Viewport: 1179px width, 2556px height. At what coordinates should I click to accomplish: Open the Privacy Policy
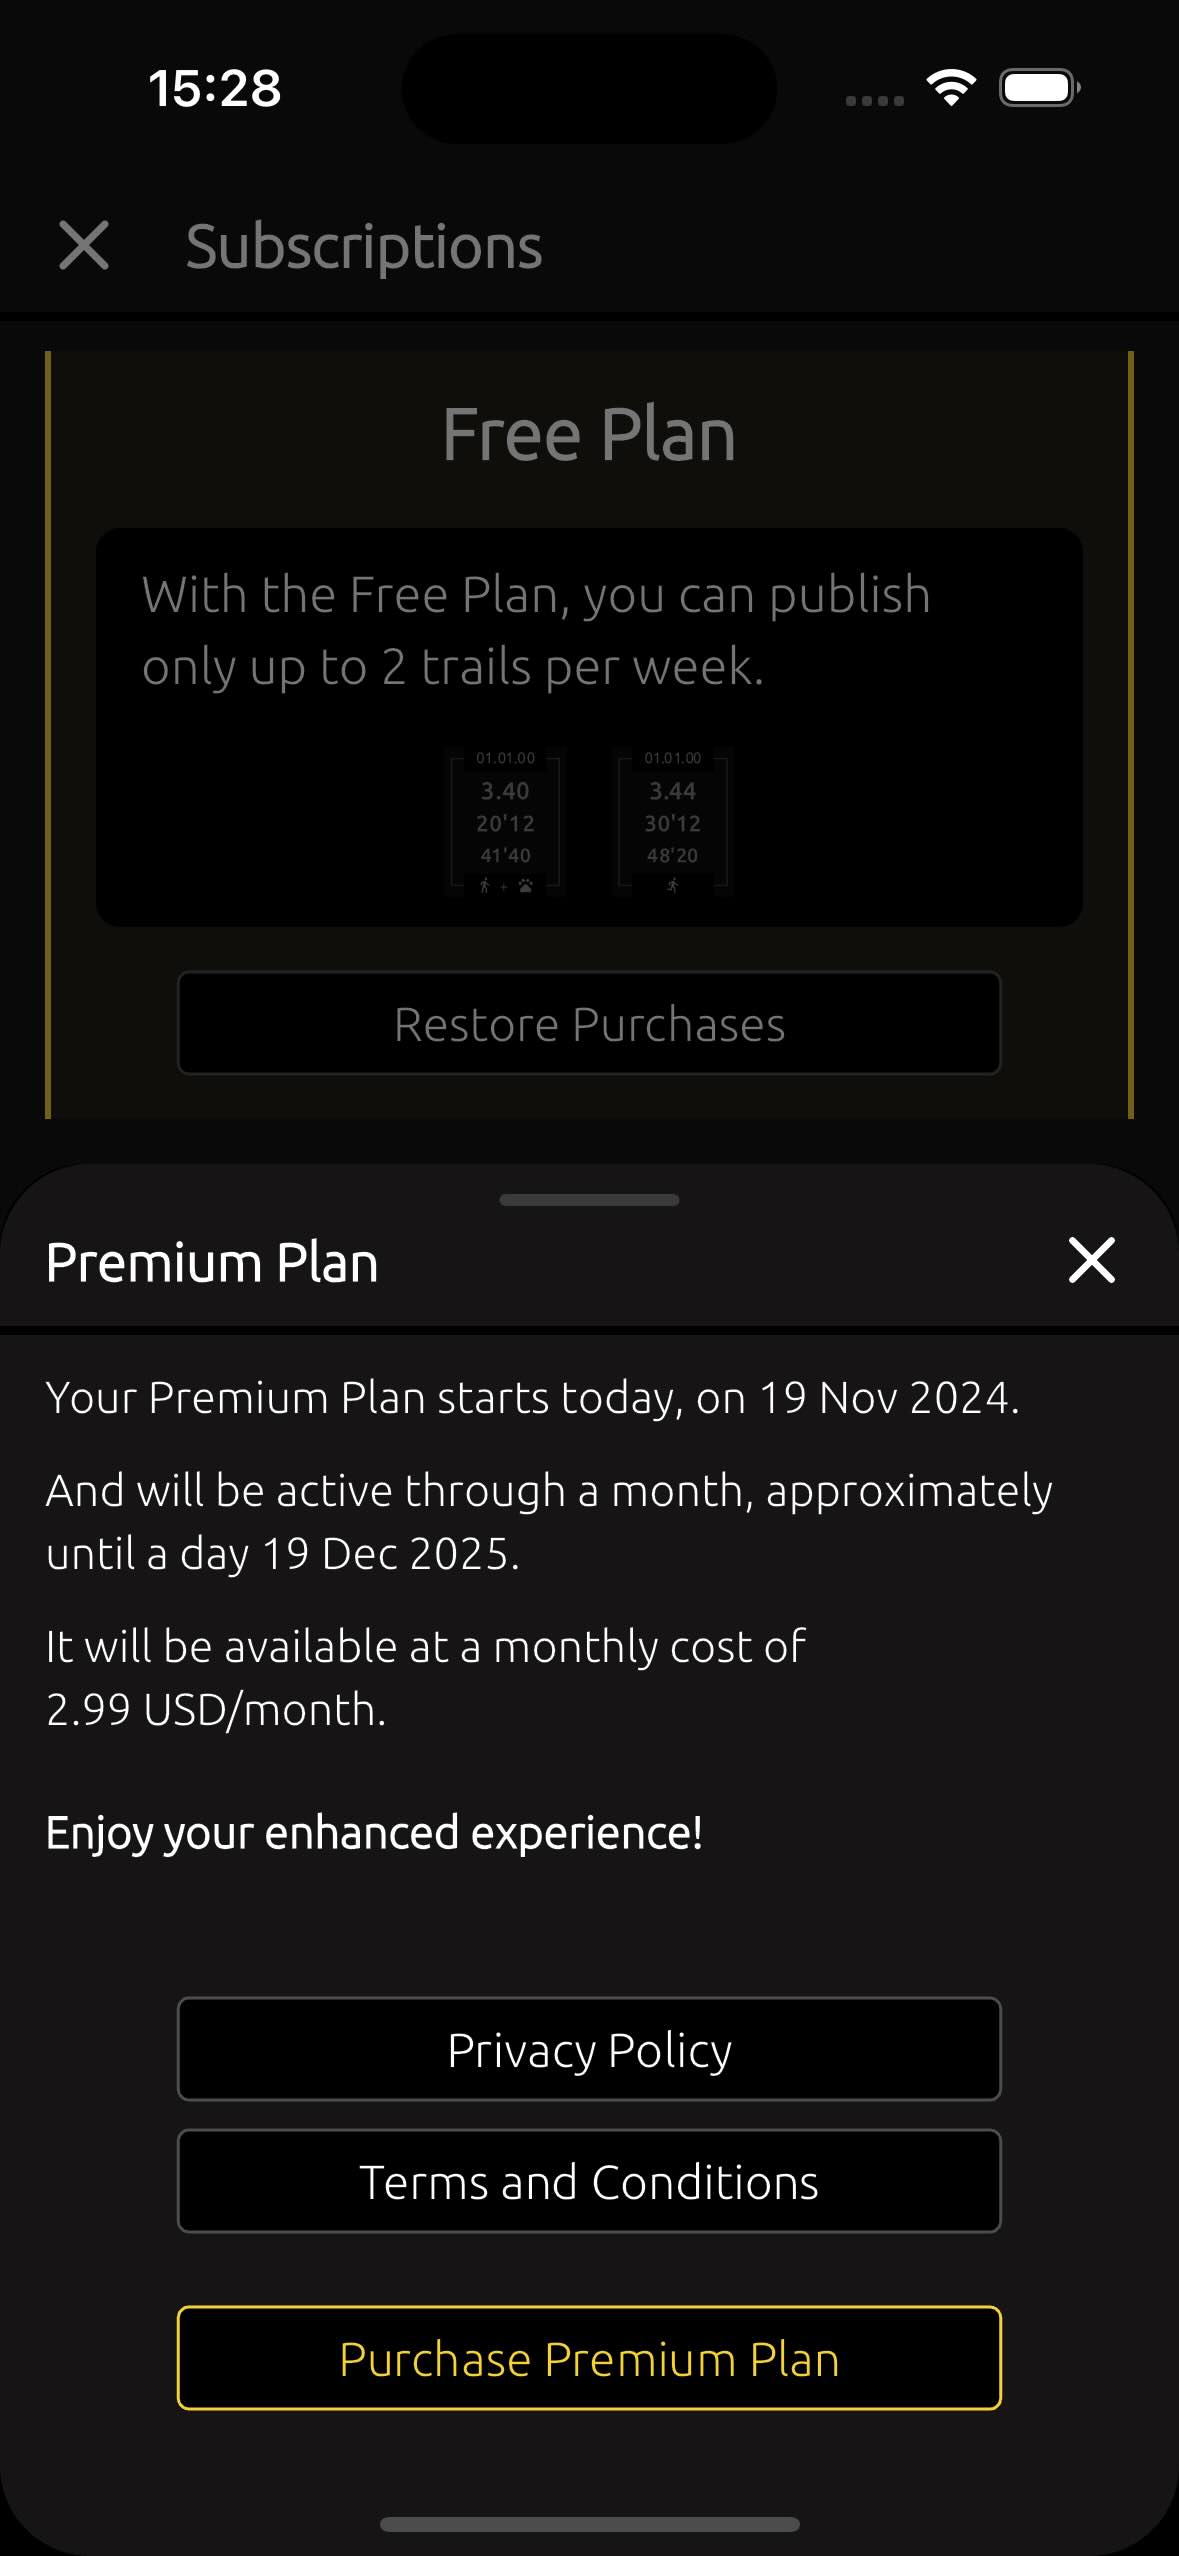click(x=589, y=2050)
